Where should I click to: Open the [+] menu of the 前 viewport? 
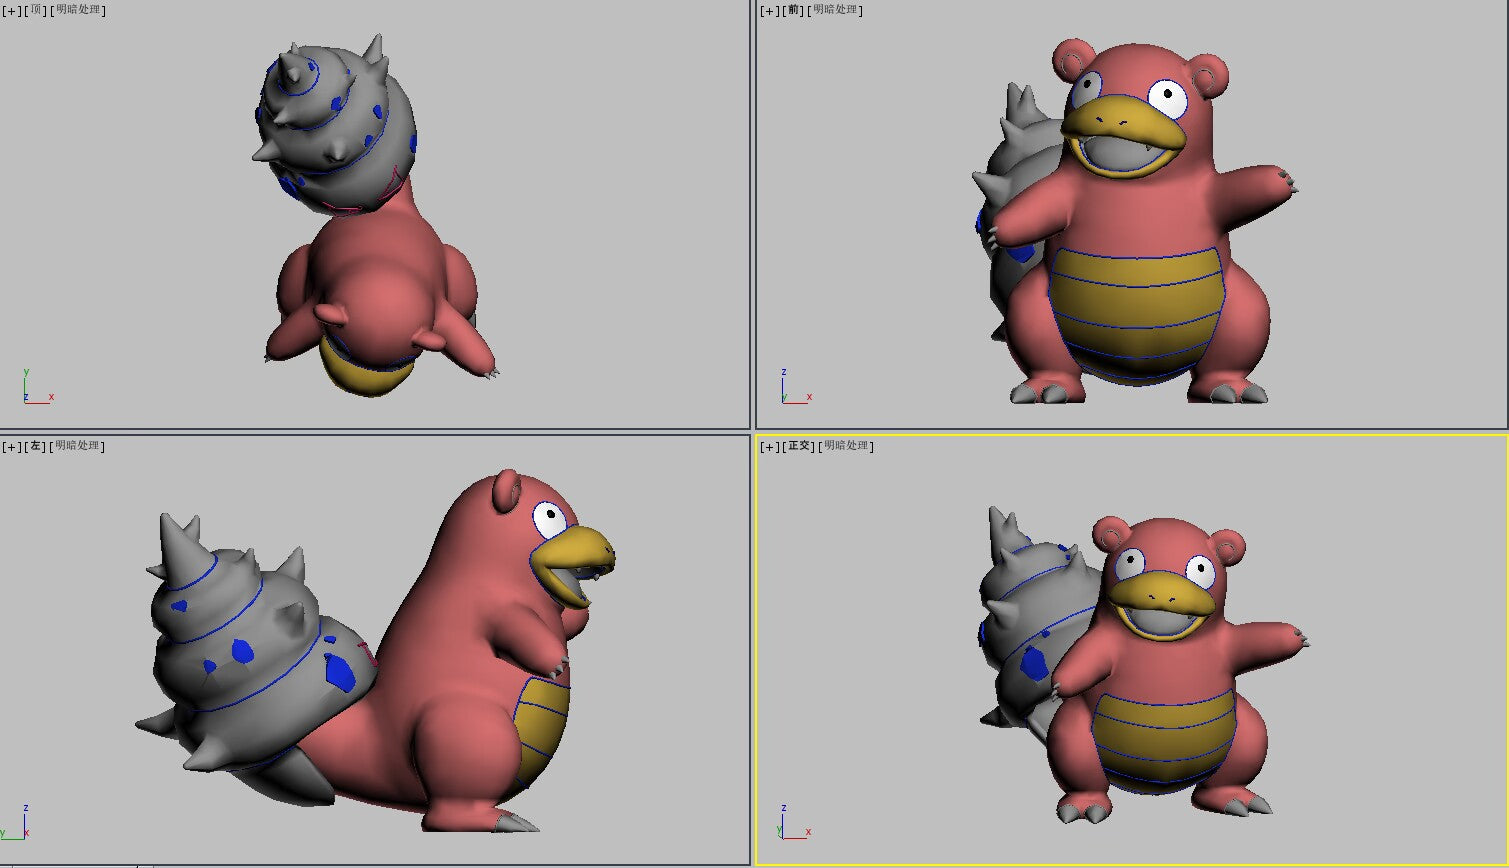click(x=769, y=10)
